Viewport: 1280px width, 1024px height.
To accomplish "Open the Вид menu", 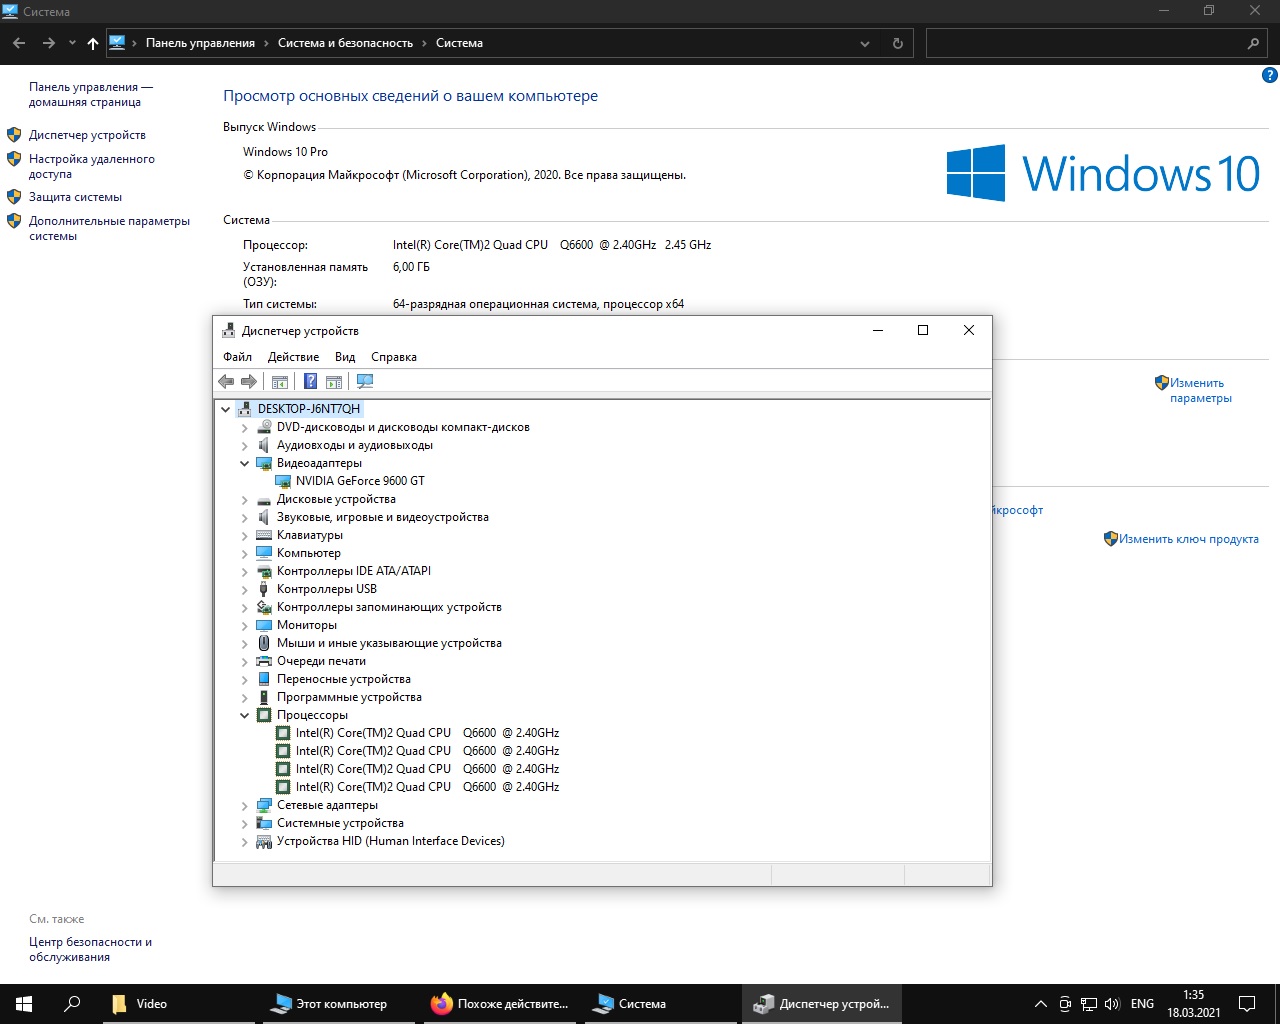I will pyautogui.click(x=345, y=357).
